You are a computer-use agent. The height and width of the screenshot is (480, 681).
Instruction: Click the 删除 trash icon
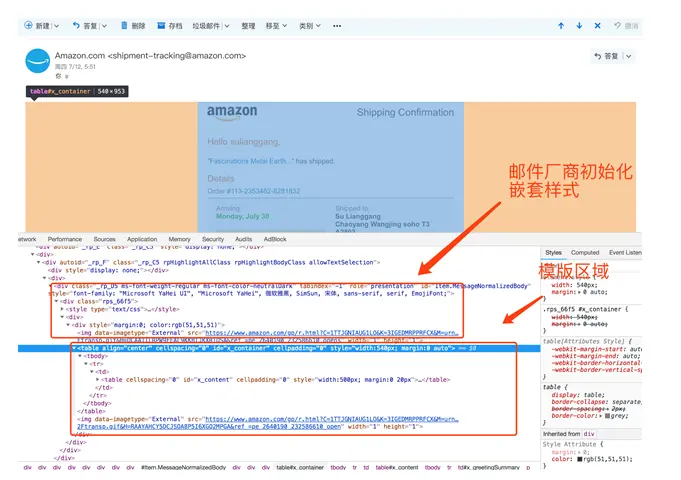124,26
